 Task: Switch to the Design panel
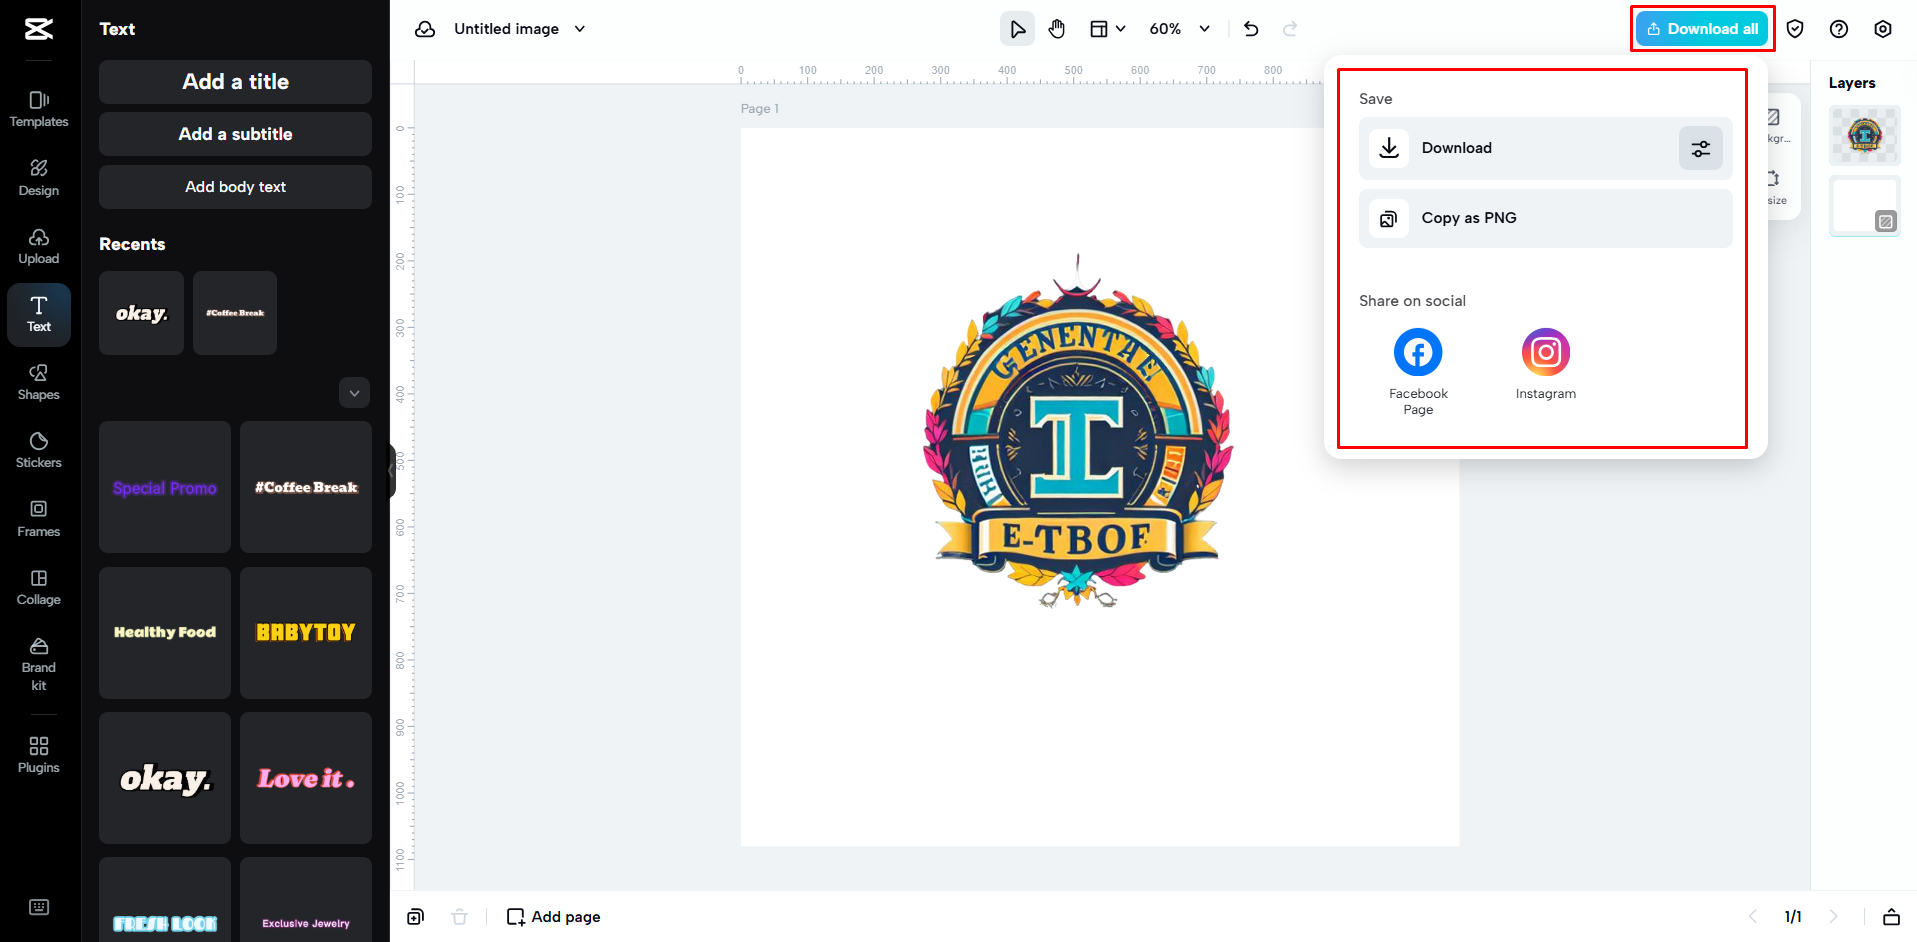click(38, 177)
